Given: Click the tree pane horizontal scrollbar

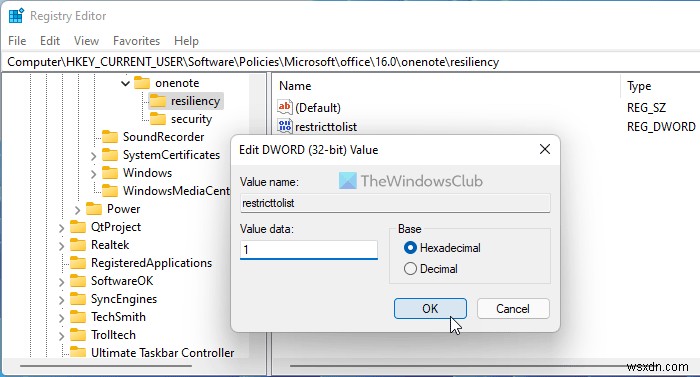Looking at the screenshot, I should tap(106, 366).
